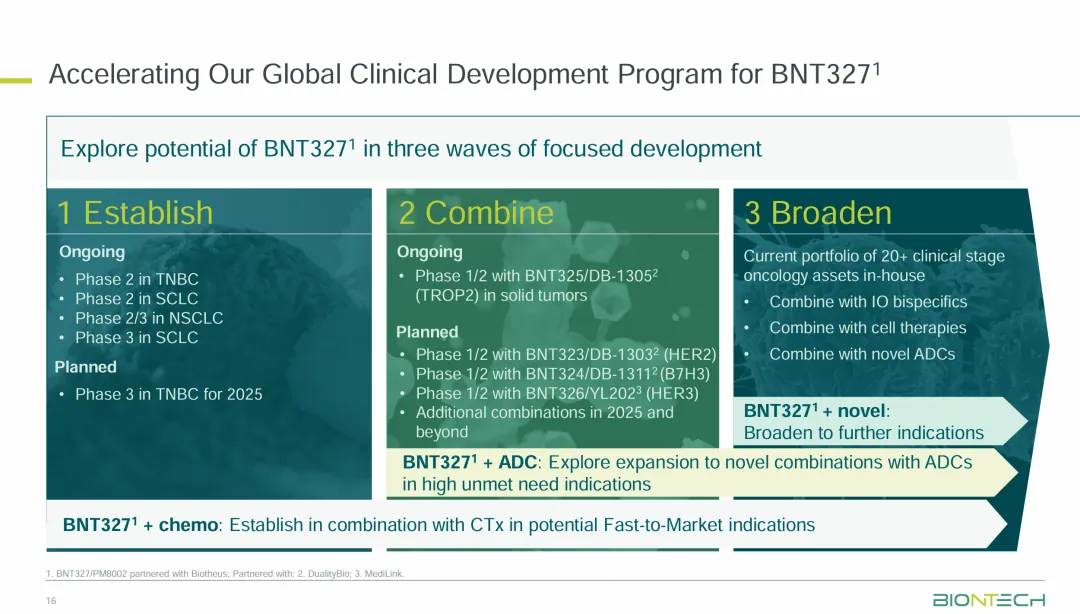This screenshot has height=614, width=1080.
Task: Click 'Phase 3 in TNBC for 2025' bullet
Action: click(x=168, y=394)
